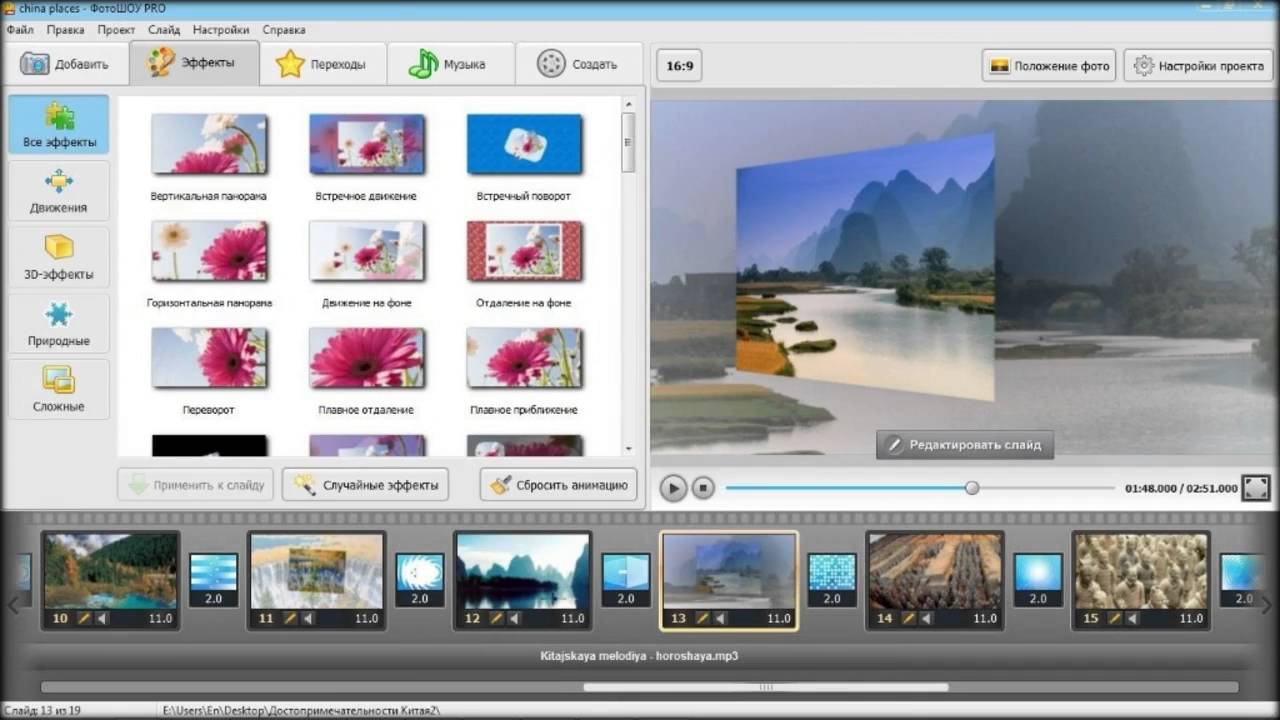The height and width of the screenshot is (720, 1280).
Task: Show the Все эффекты category
Action: 59,125
